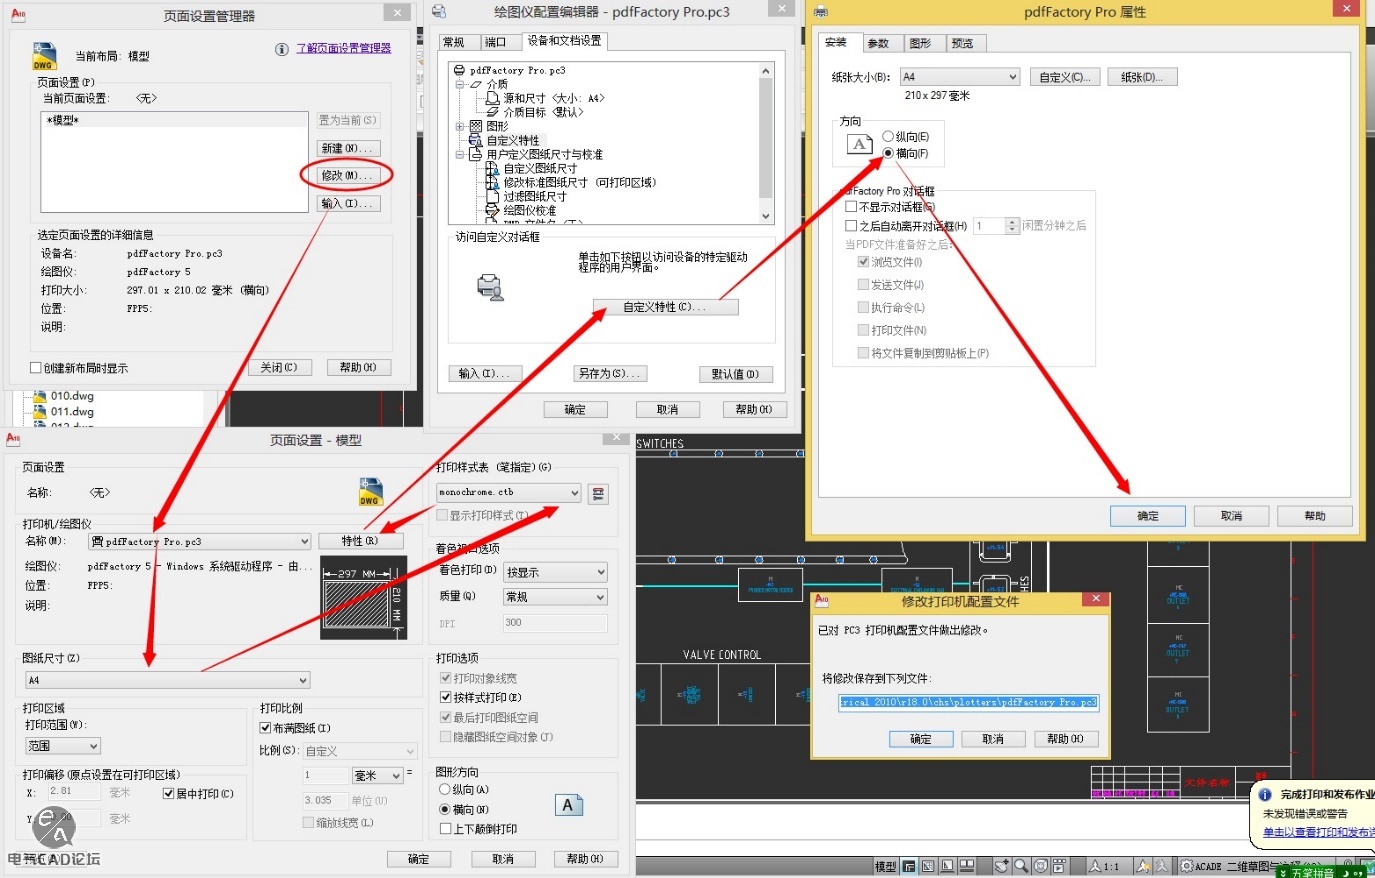
Task: Toggle 布满图纸 checkbox
Action: (265, 728)
